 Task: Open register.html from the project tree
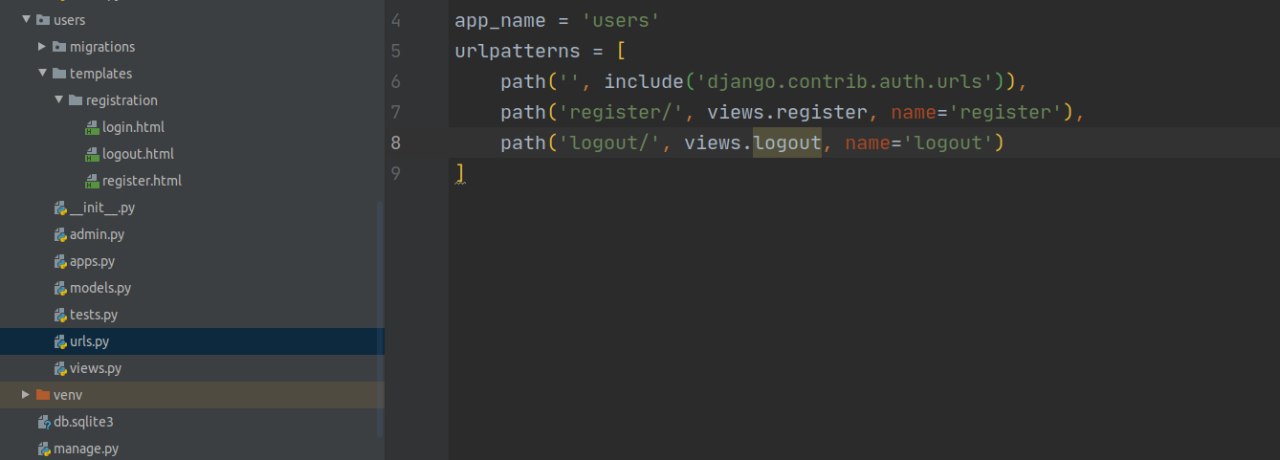(142, 181)
